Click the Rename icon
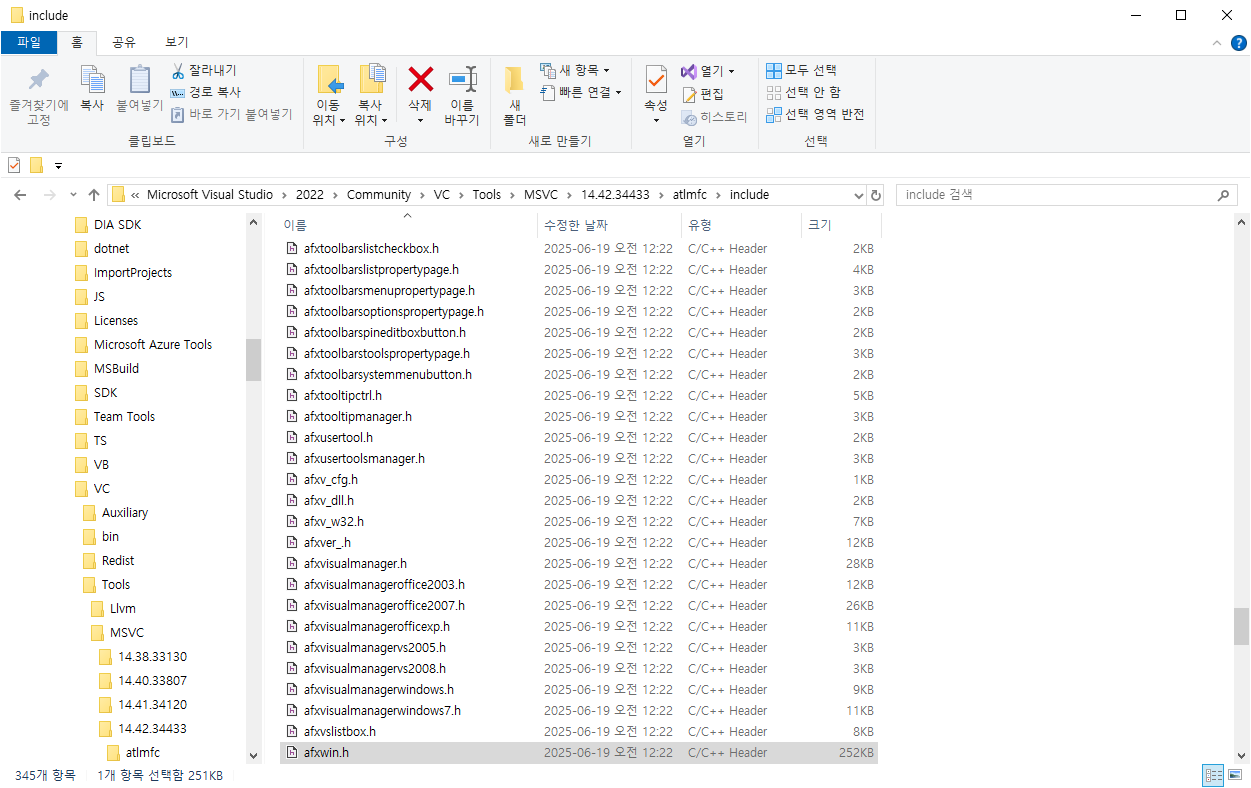 462,80
